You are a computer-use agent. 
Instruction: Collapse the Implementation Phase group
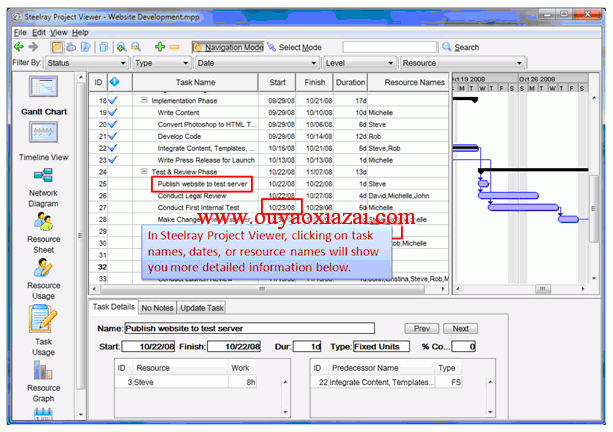[144, 100]
